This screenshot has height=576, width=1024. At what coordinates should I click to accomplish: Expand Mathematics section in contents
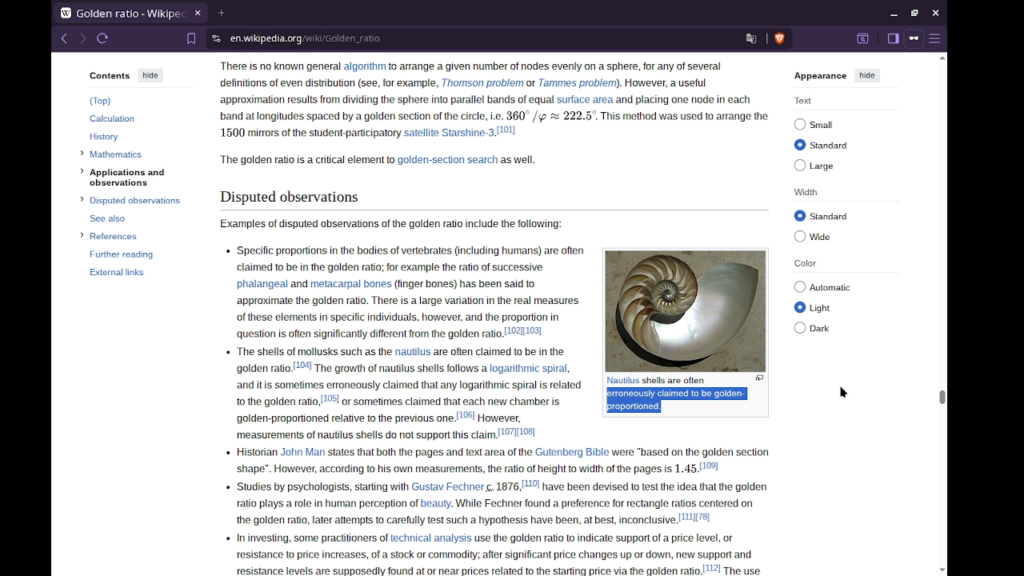pyautogui.click(x=82, y=153)
